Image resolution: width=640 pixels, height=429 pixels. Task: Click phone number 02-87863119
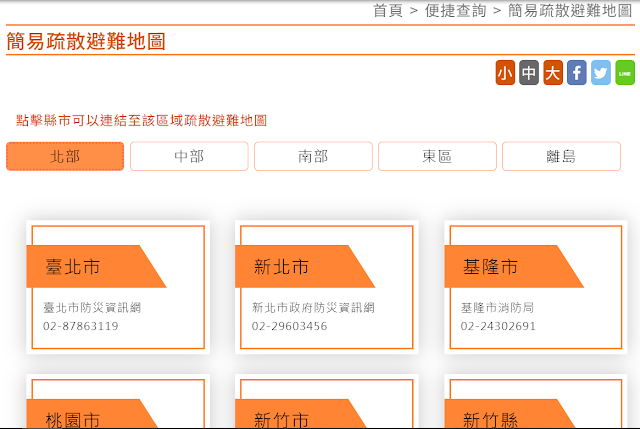81,326
